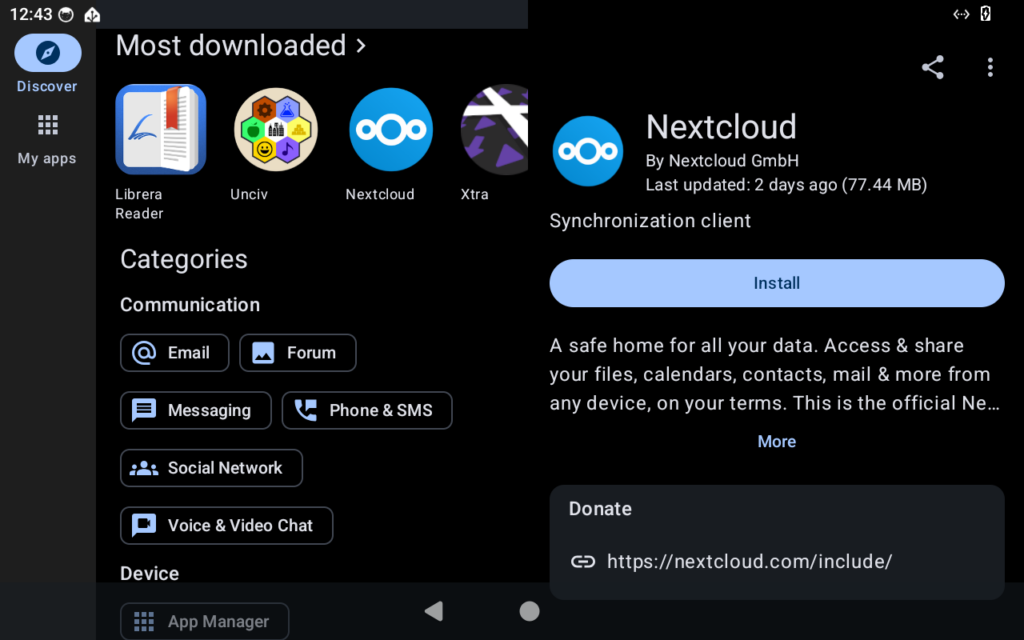This screenshot has height=640, width=1024.
Task: Browse the Email category
Action: click(174, 353)
